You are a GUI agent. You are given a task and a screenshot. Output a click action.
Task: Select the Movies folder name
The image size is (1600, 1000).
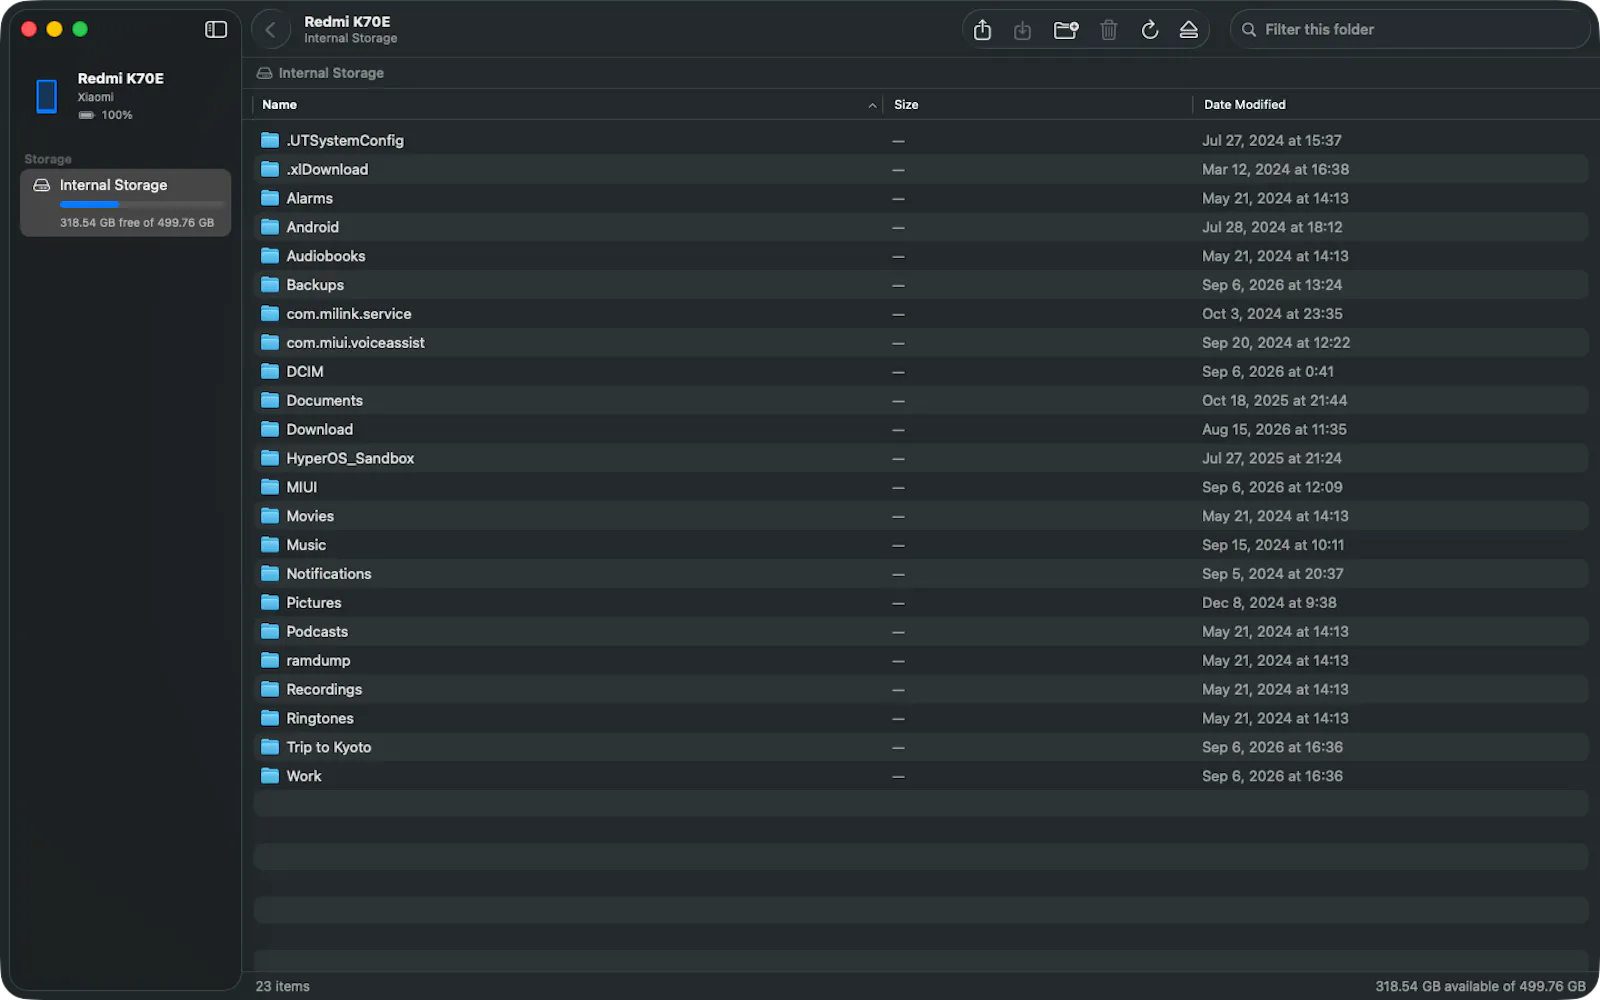pos(310,516)
